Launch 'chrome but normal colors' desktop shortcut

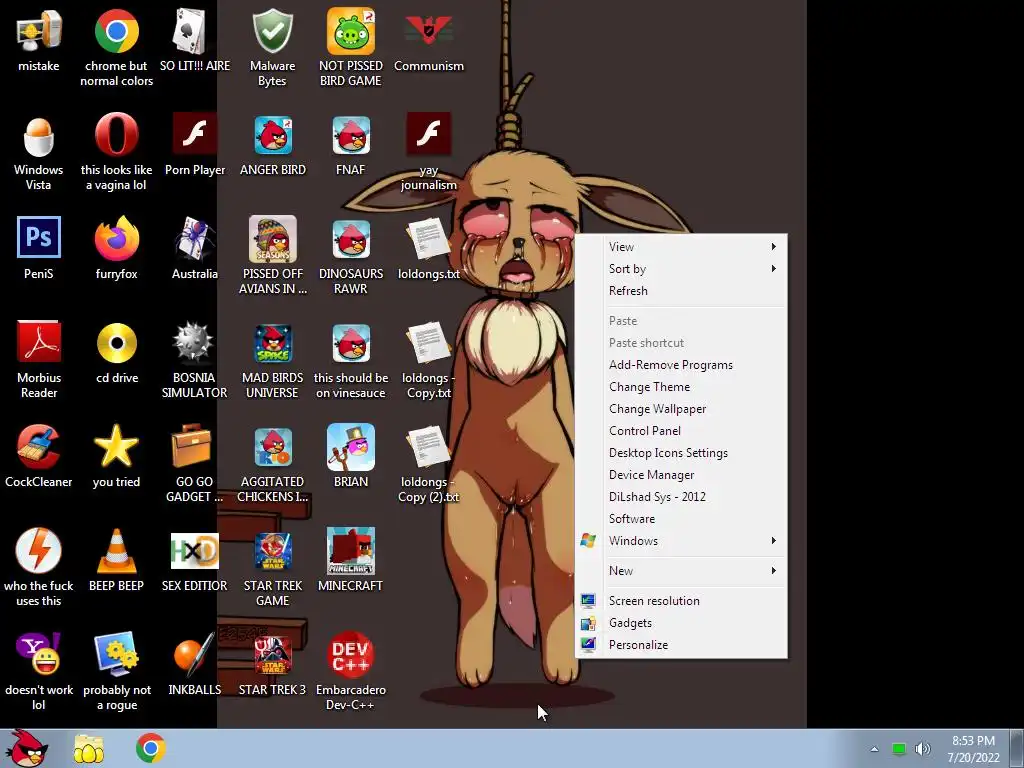tap(116, 31)
